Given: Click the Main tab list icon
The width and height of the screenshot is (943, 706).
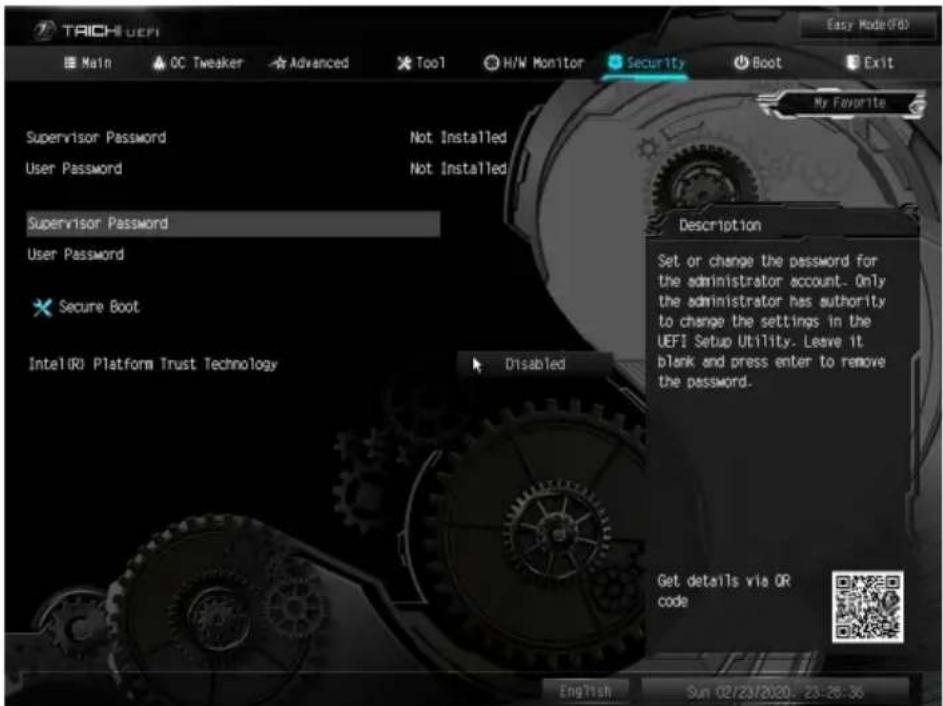Looking at the screenshot, I should pos(70,63).
